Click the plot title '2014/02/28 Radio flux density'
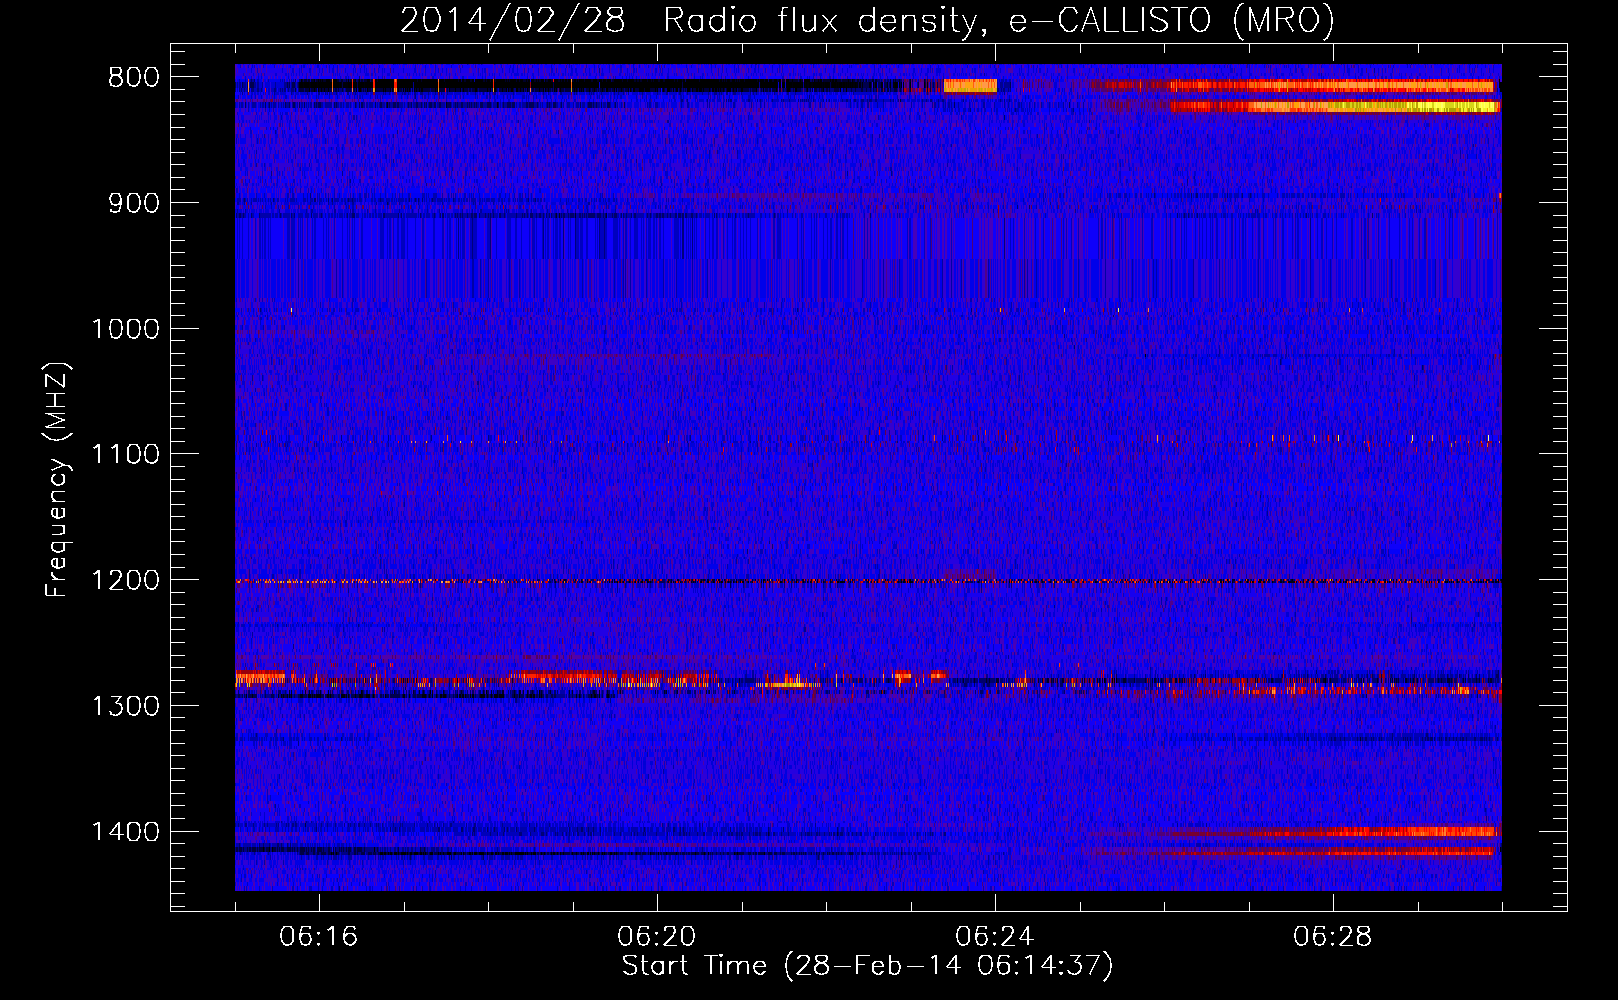 tap(867, 20)
